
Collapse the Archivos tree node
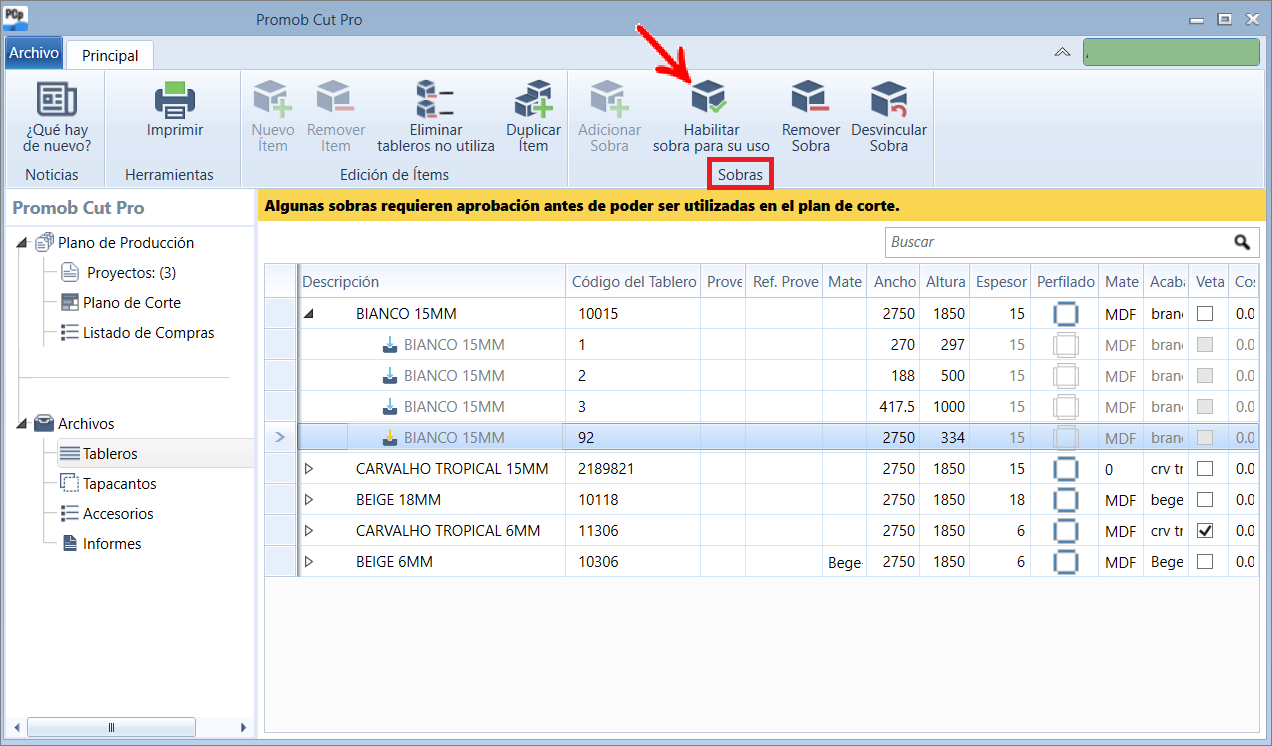pos(23,424)
